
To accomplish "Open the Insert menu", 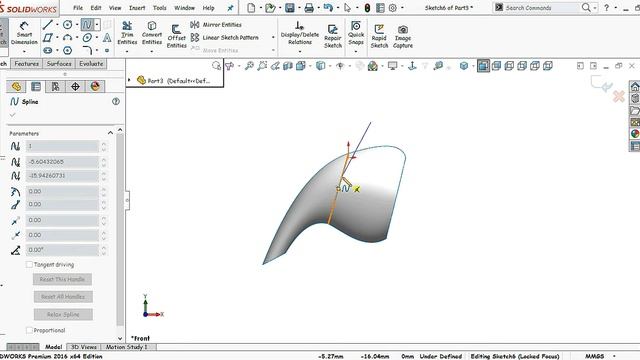I will [x=137, y=8].
